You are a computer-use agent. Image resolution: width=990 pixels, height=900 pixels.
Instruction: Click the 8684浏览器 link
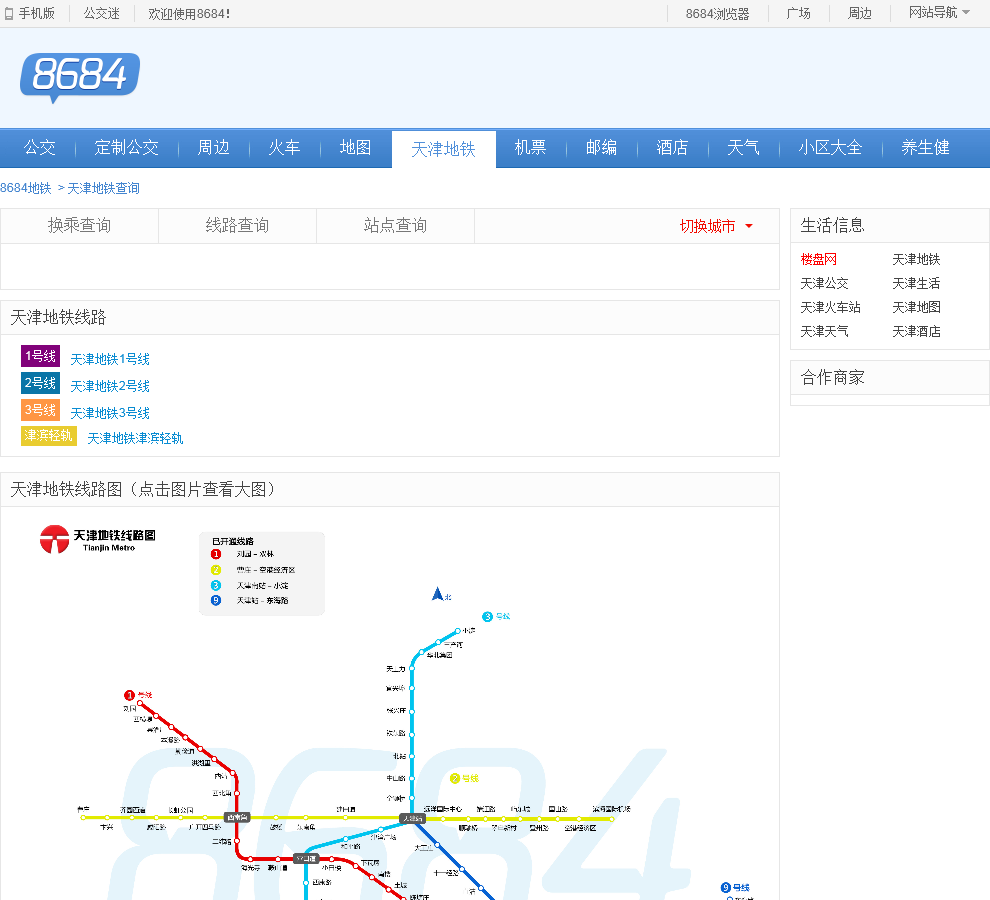(x=717, y=14)
